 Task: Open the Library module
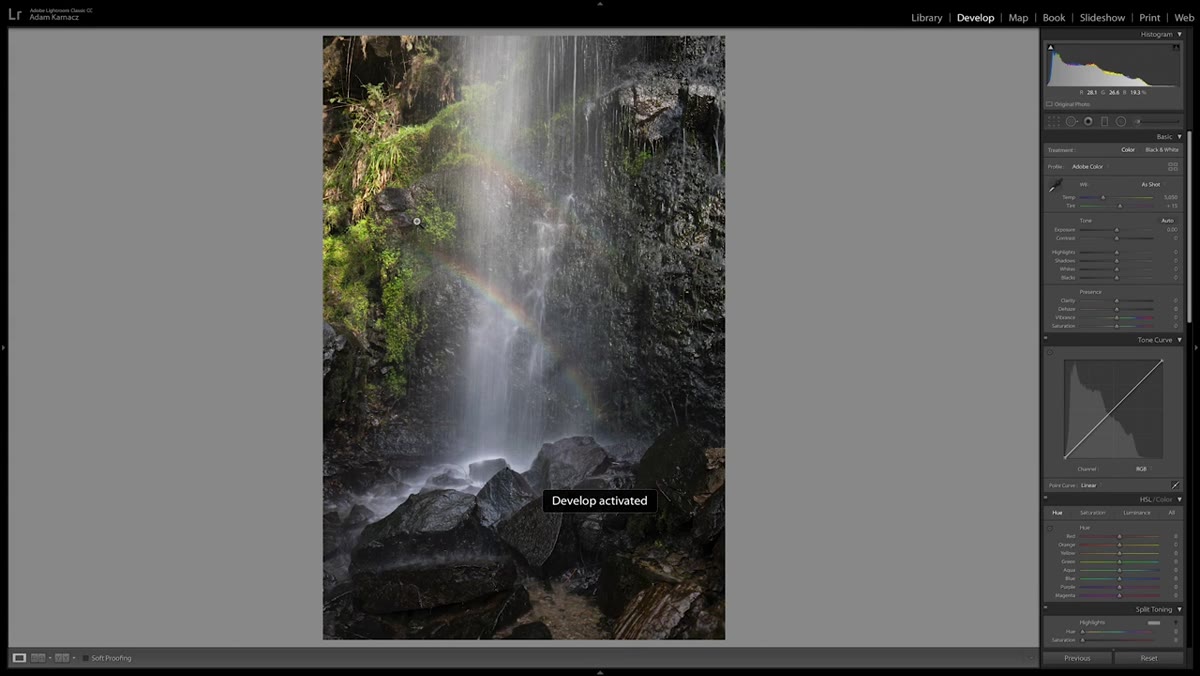coord(927,18)
